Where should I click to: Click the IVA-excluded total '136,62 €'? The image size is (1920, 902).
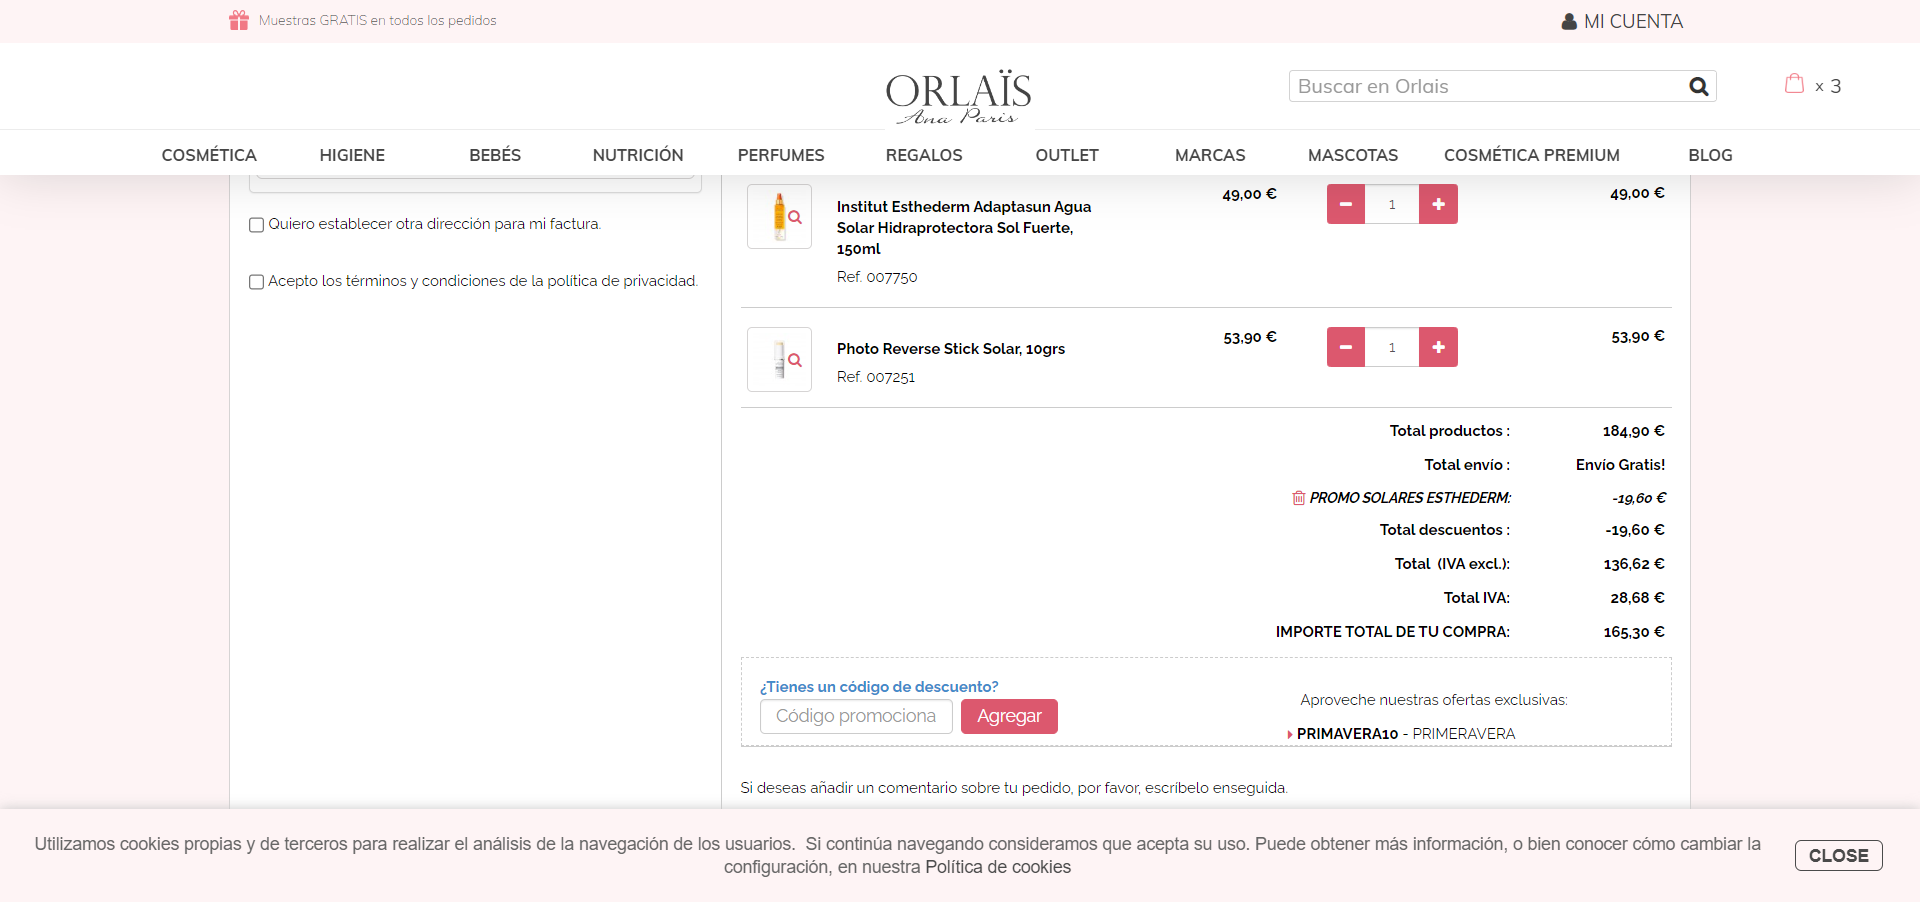1634,564
